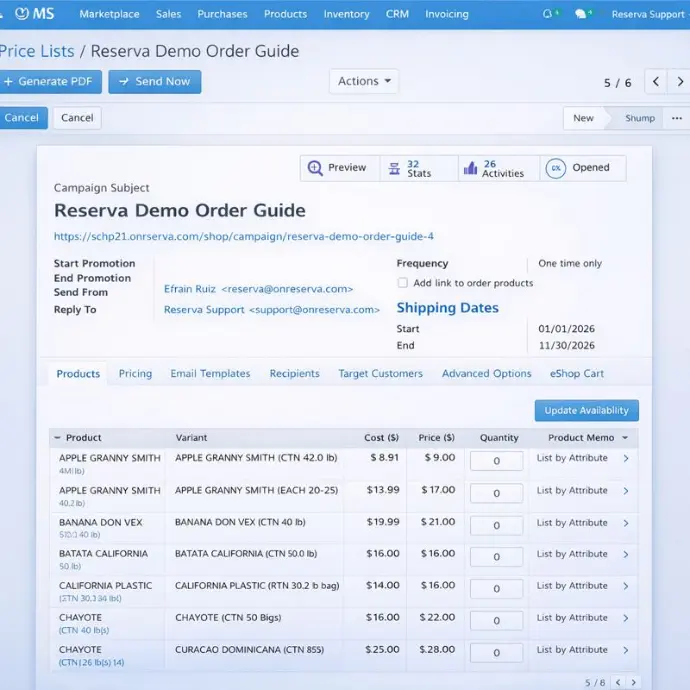Open the Activities bar chart icon
Screen dimensions: 690x690
[470, 168]
